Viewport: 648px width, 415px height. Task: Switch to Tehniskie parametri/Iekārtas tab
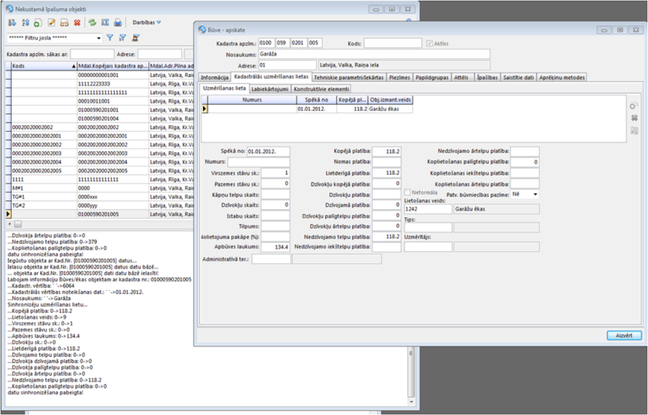[x=349, y=78]
